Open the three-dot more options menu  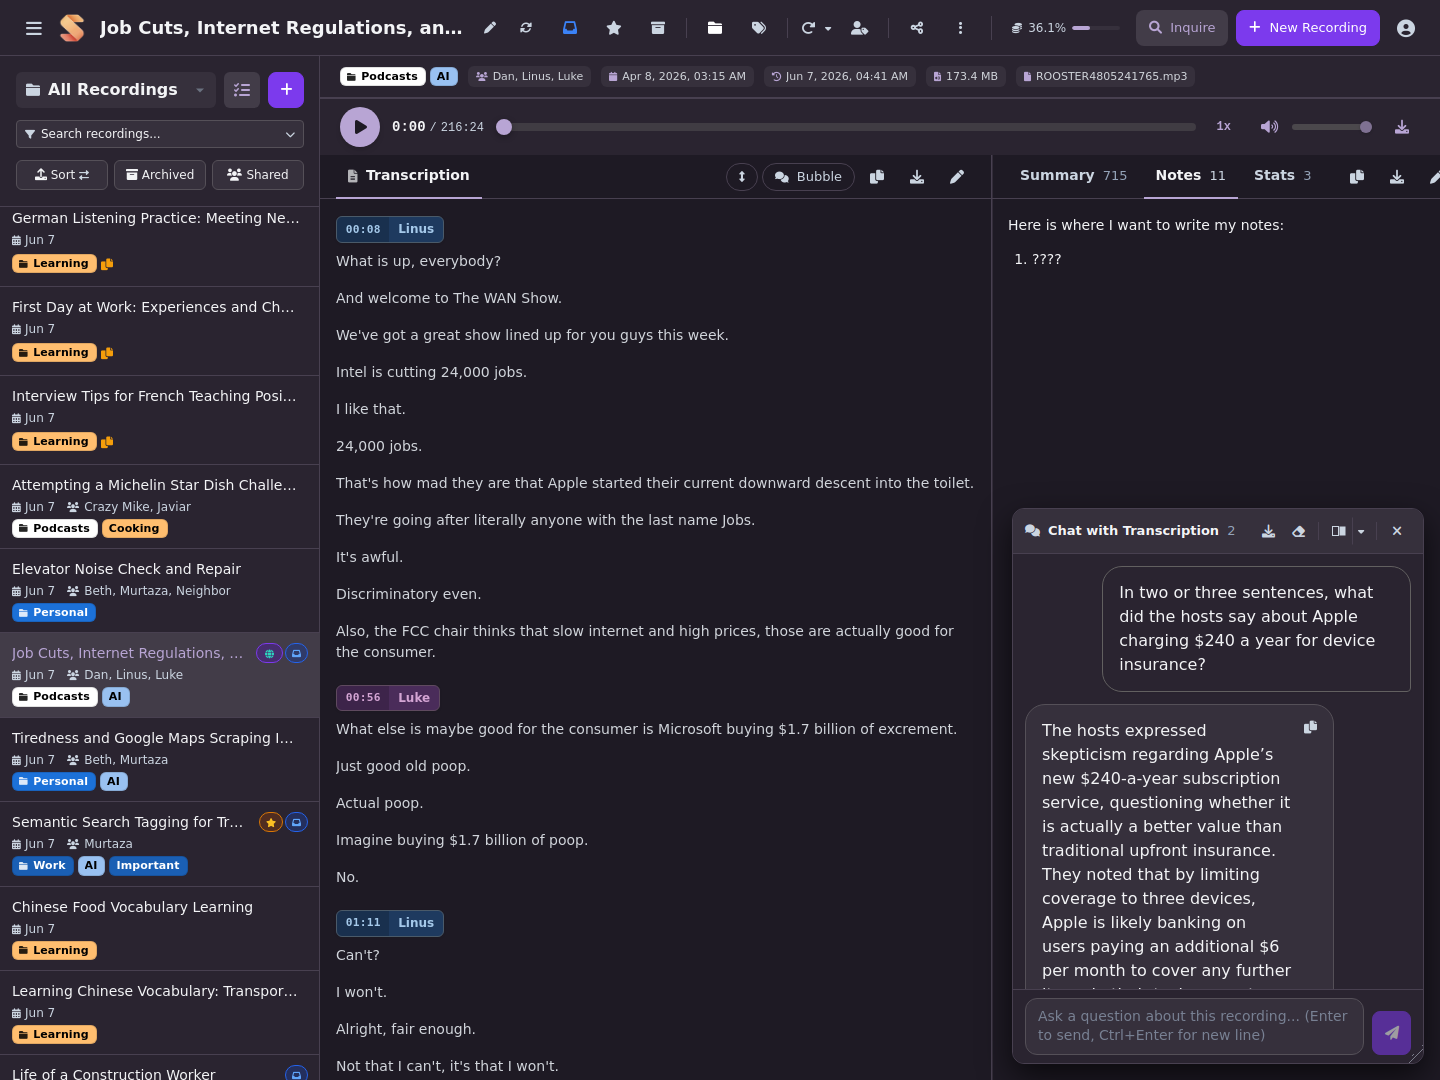960,28
